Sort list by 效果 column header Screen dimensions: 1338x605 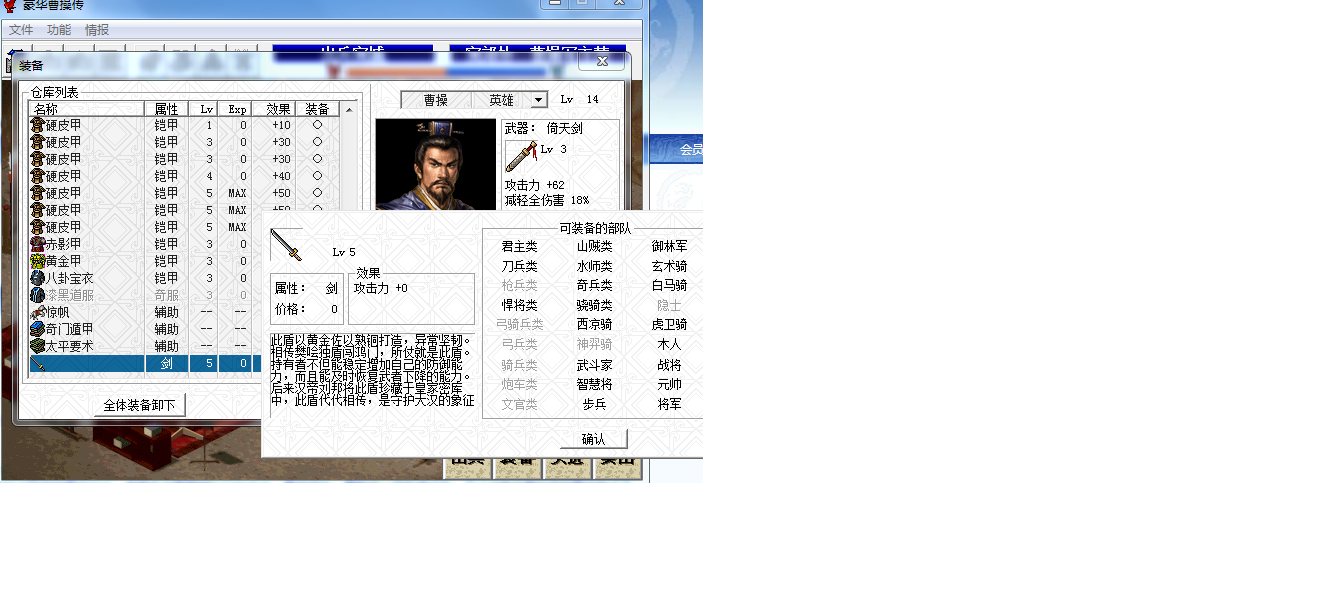pos(273,109)
